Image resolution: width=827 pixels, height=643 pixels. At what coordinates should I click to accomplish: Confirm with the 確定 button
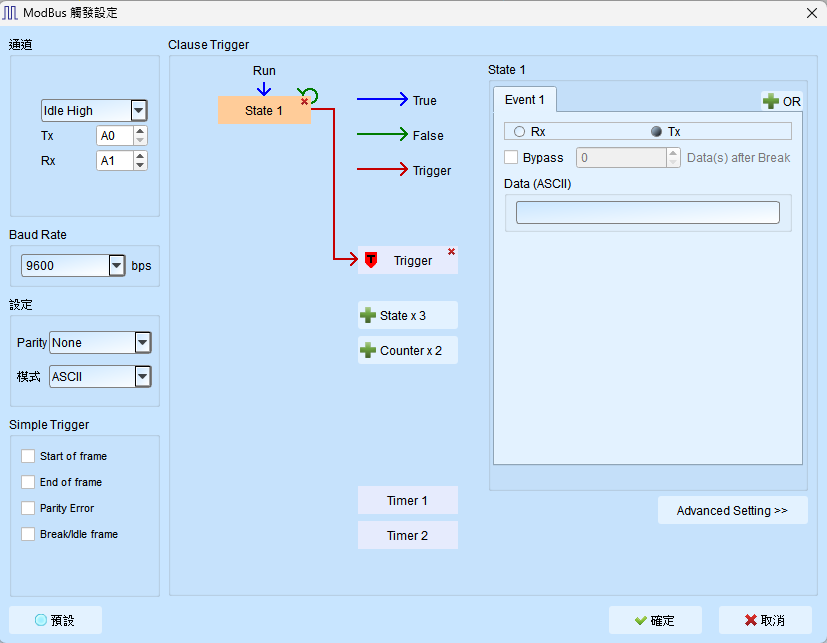click(655, 620)
